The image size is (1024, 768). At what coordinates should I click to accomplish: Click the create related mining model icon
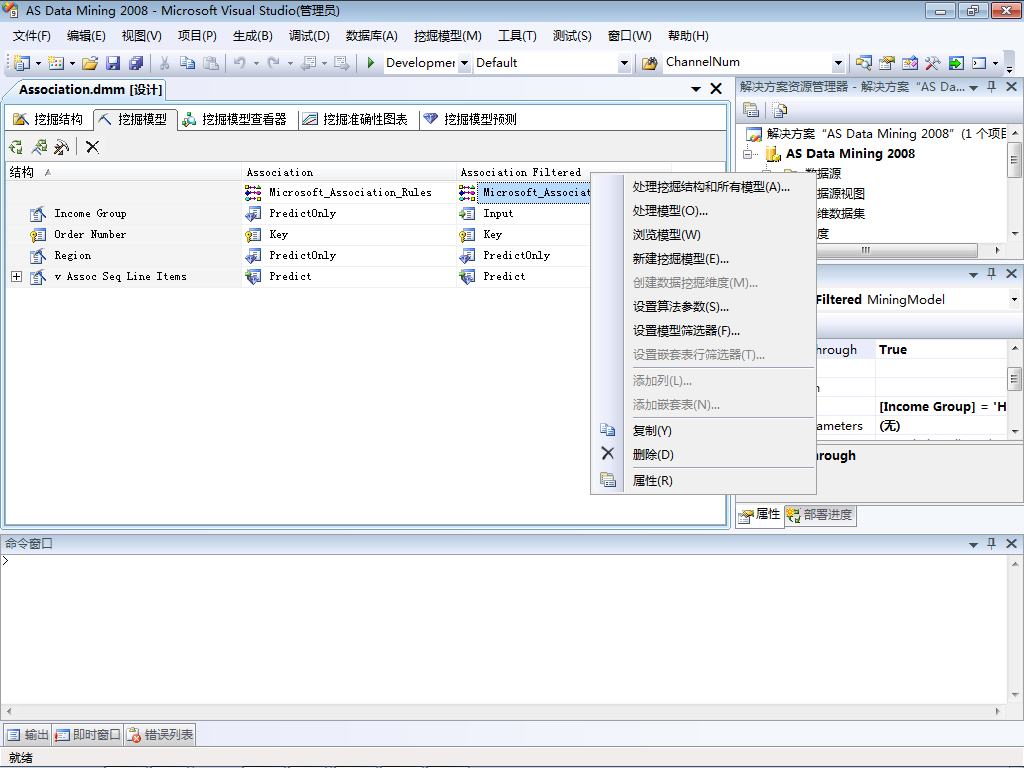click(x=39, y=147)
